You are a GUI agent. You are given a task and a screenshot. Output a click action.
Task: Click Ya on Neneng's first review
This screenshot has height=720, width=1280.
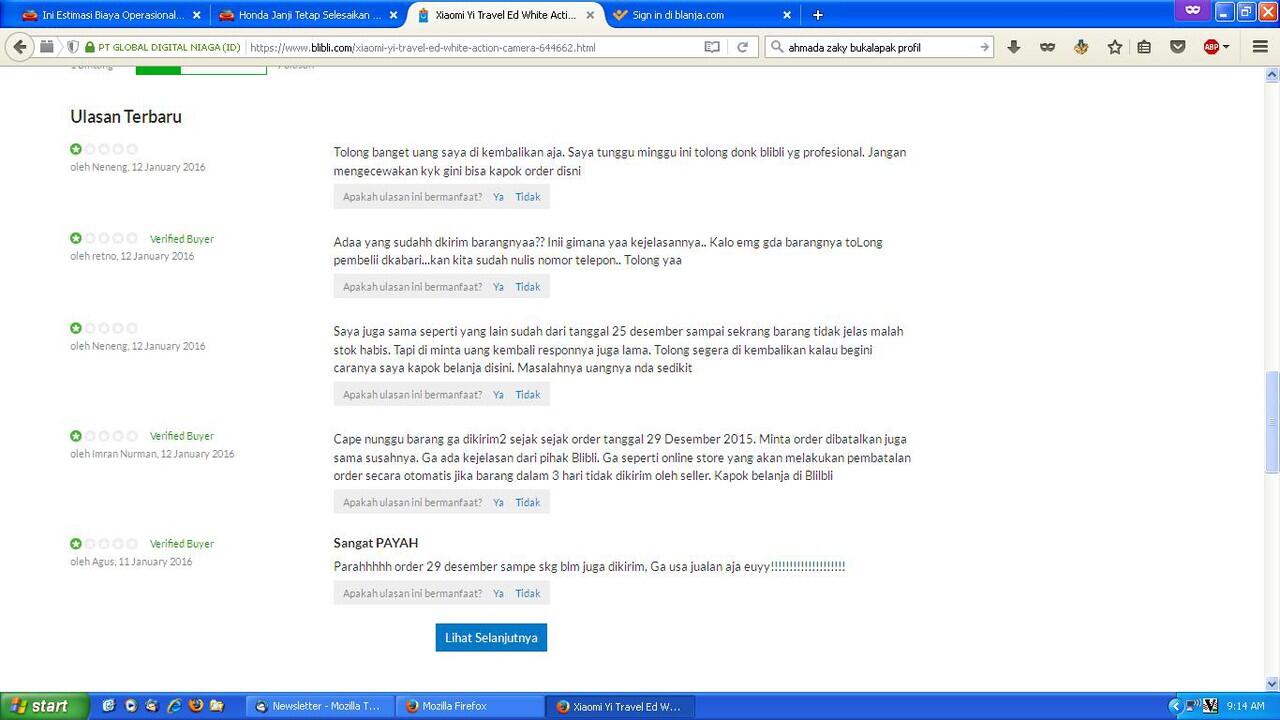point(498,197)
